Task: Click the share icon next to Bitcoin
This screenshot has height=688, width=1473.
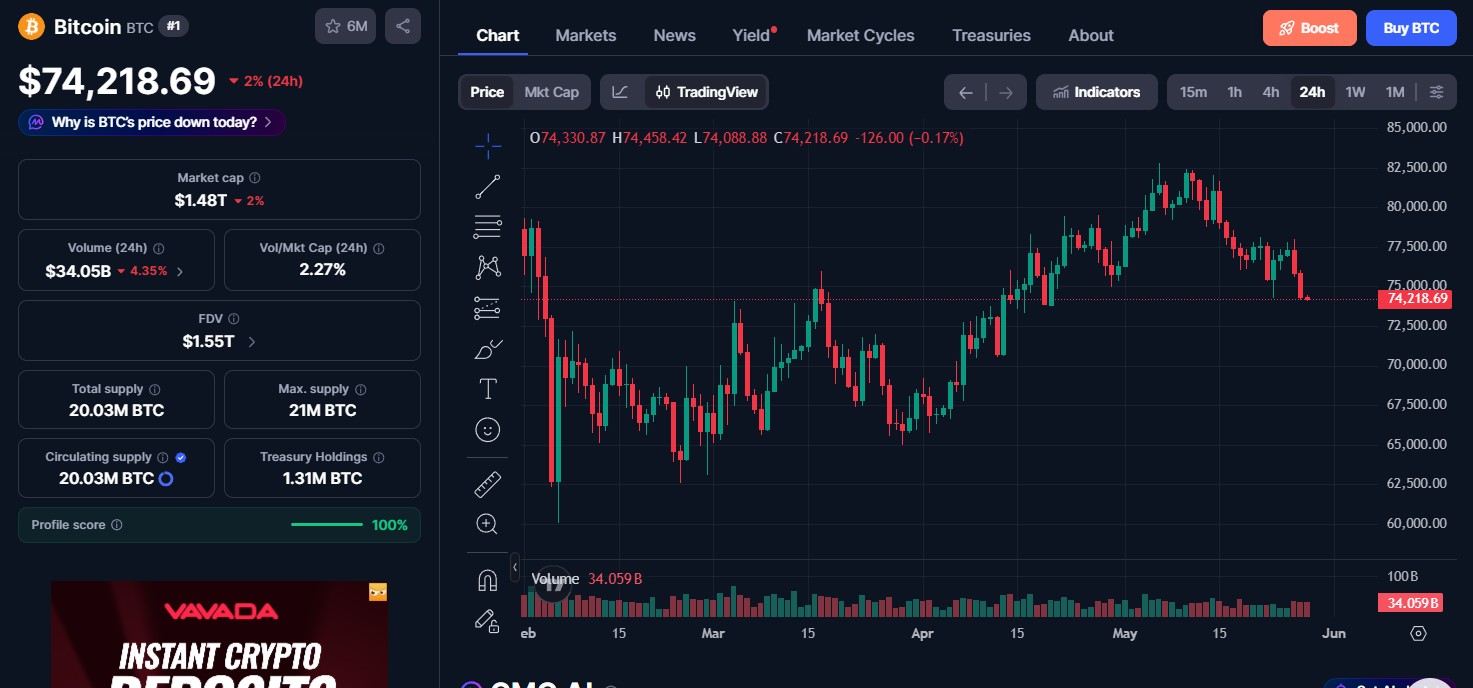Action: pyautogui.click(x=403, y=26)
